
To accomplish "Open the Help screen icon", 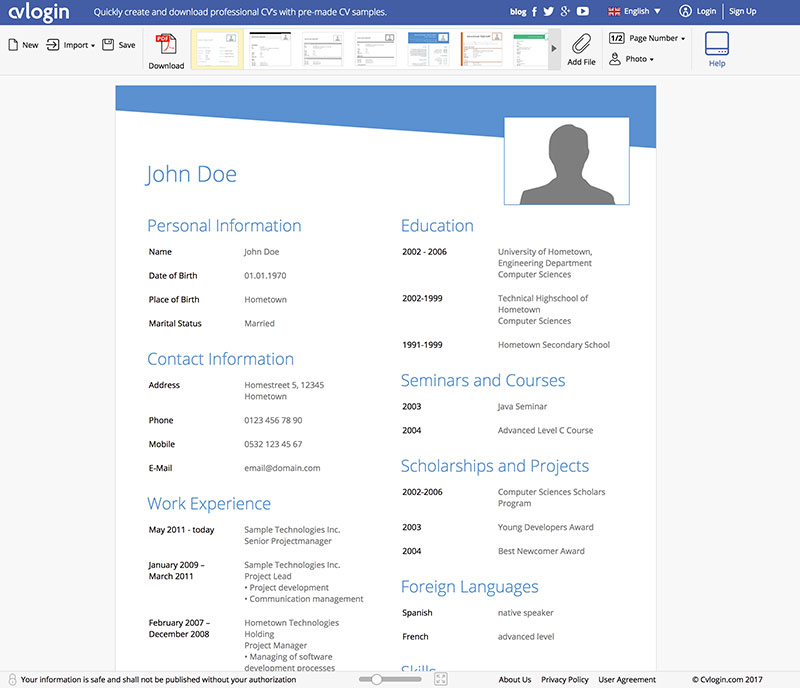I will (717, 45).
